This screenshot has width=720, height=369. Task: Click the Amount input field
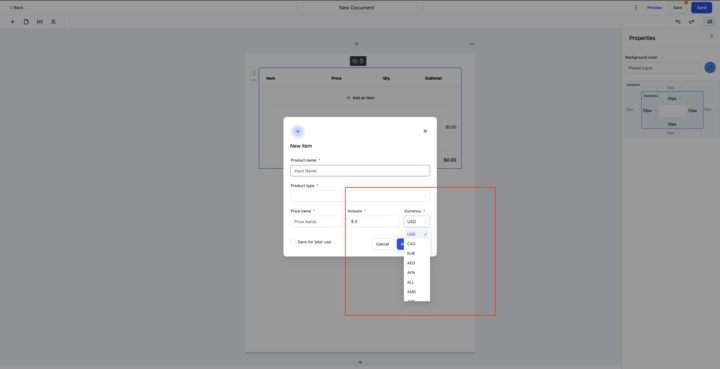[x=373, y=222]
